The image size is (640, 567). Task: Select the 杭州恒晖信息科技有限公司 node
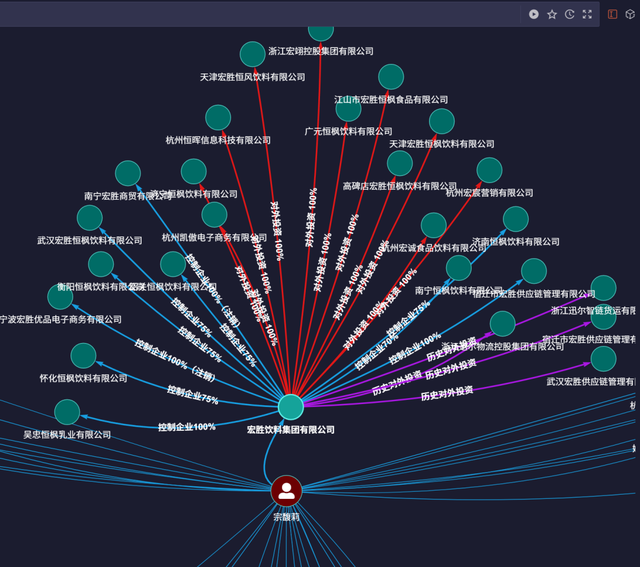[218, 118]
